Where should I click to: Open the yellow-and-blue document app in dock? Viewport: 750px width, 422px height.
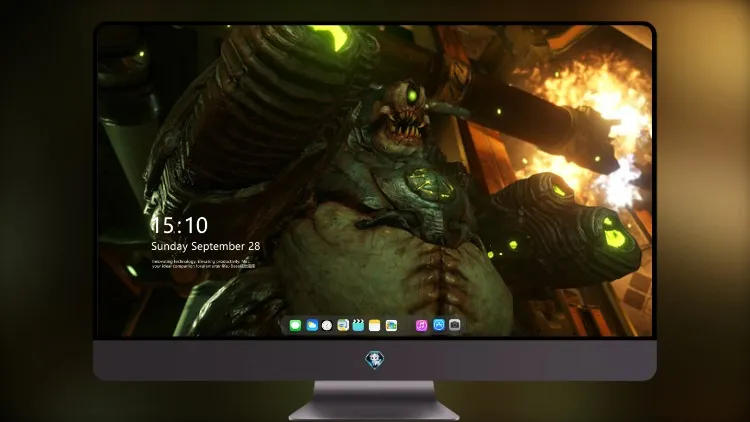343,326
